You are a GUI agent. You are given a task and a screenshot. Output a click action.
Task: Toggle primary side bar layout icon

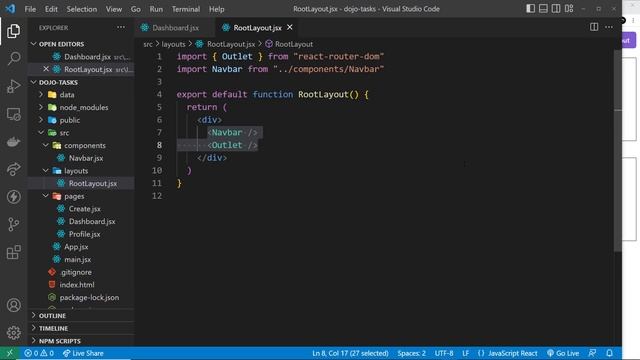(530, 9)
